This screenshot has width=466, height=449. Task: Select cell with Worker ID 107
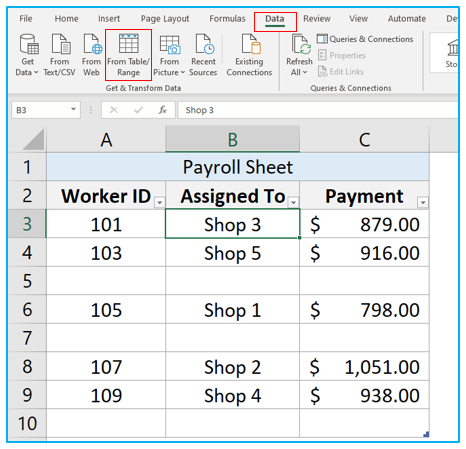click(x=106, y=367)
